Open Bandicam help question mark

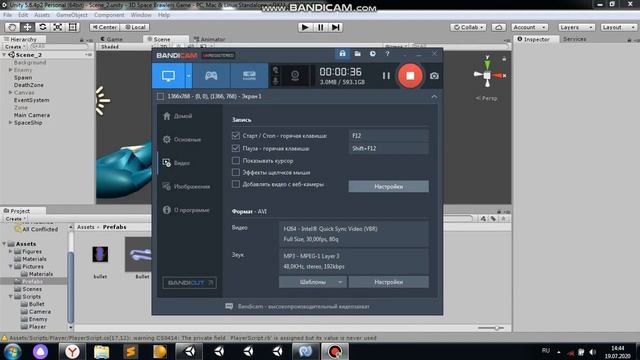(388, 54)
